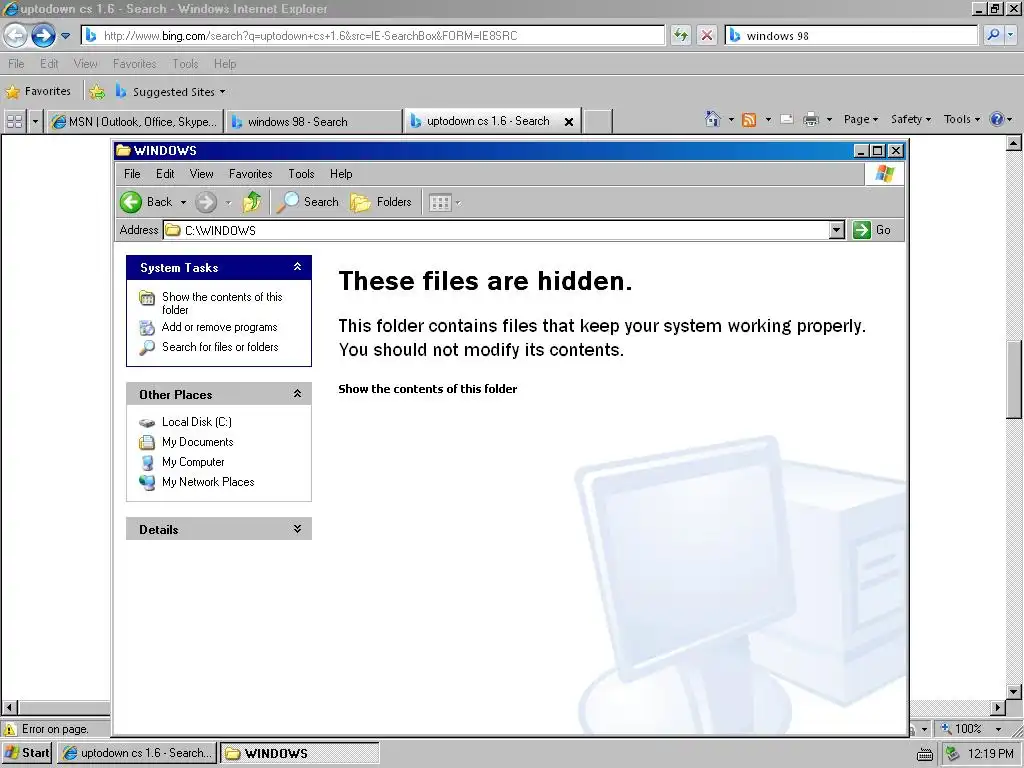Open My Documents from Other Places
The image size is (1024, 768).
pyautogui.click(x=197, y=442)
